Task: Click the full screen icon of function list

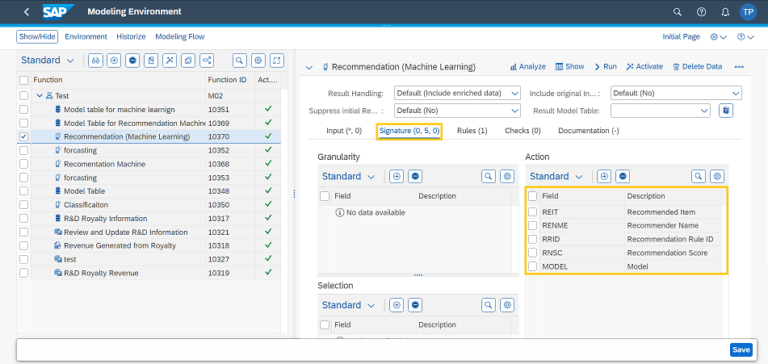Action: (277, 60)
